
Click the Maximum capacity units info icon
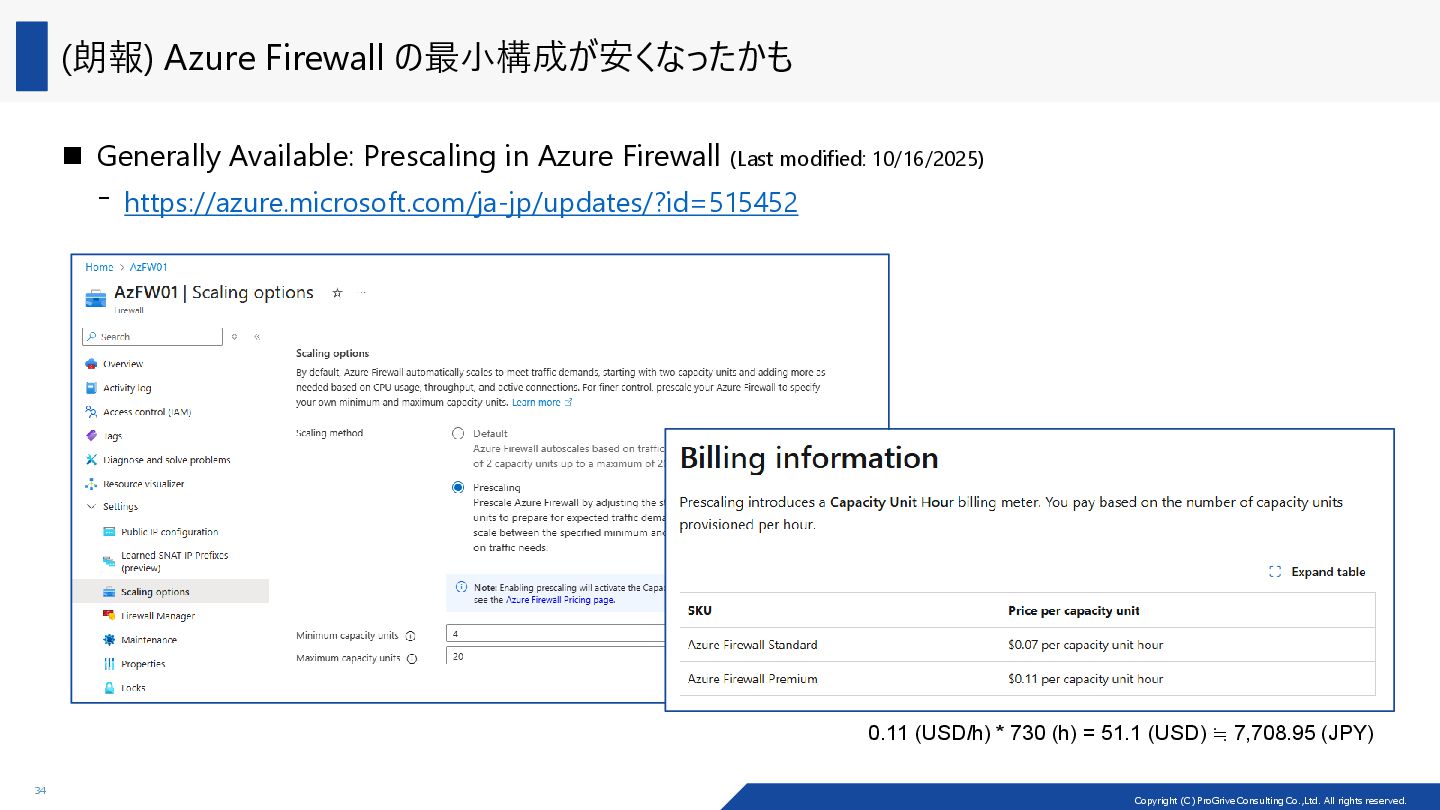coord(412,659)
